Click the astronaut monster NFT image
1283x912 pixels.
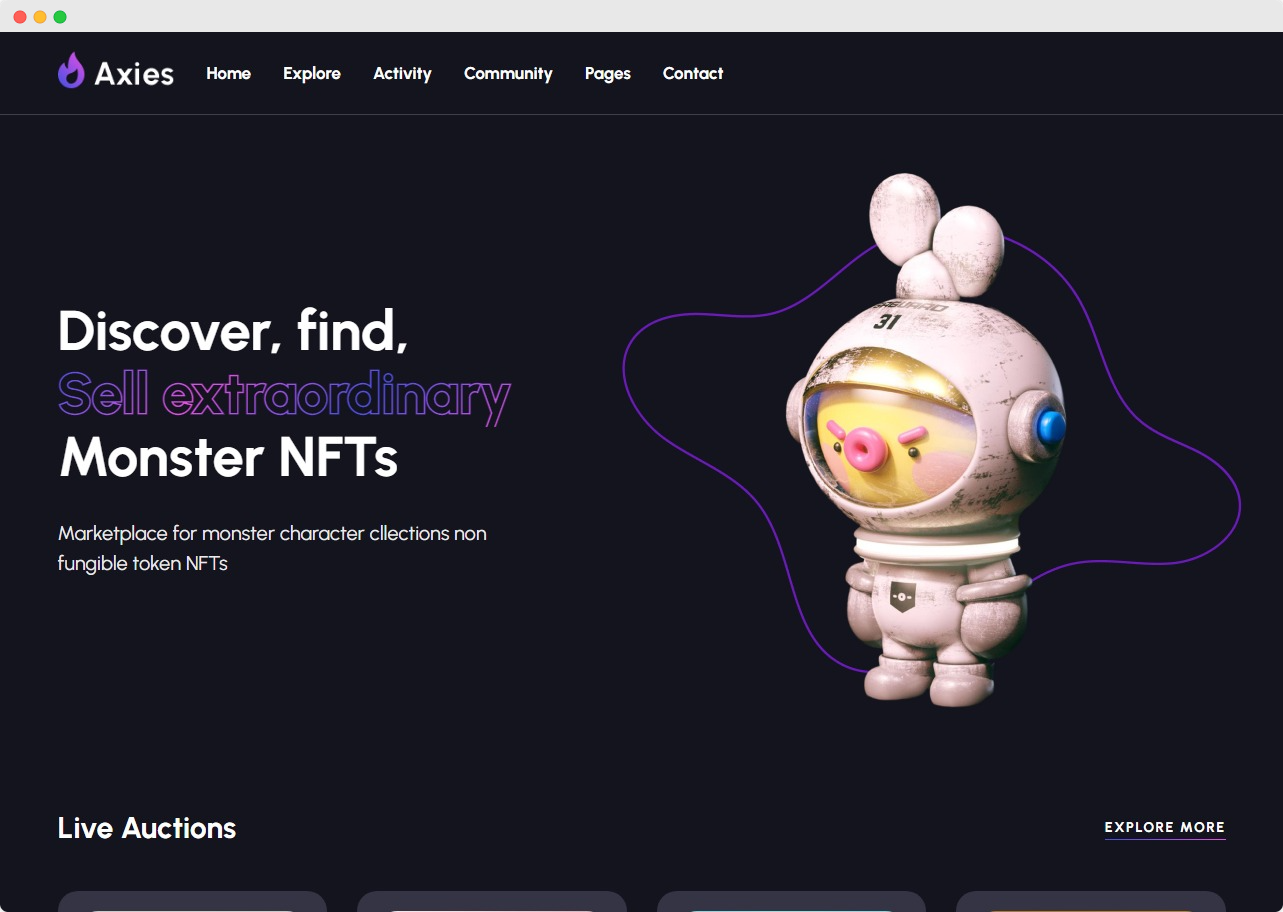tap(926, 440)
